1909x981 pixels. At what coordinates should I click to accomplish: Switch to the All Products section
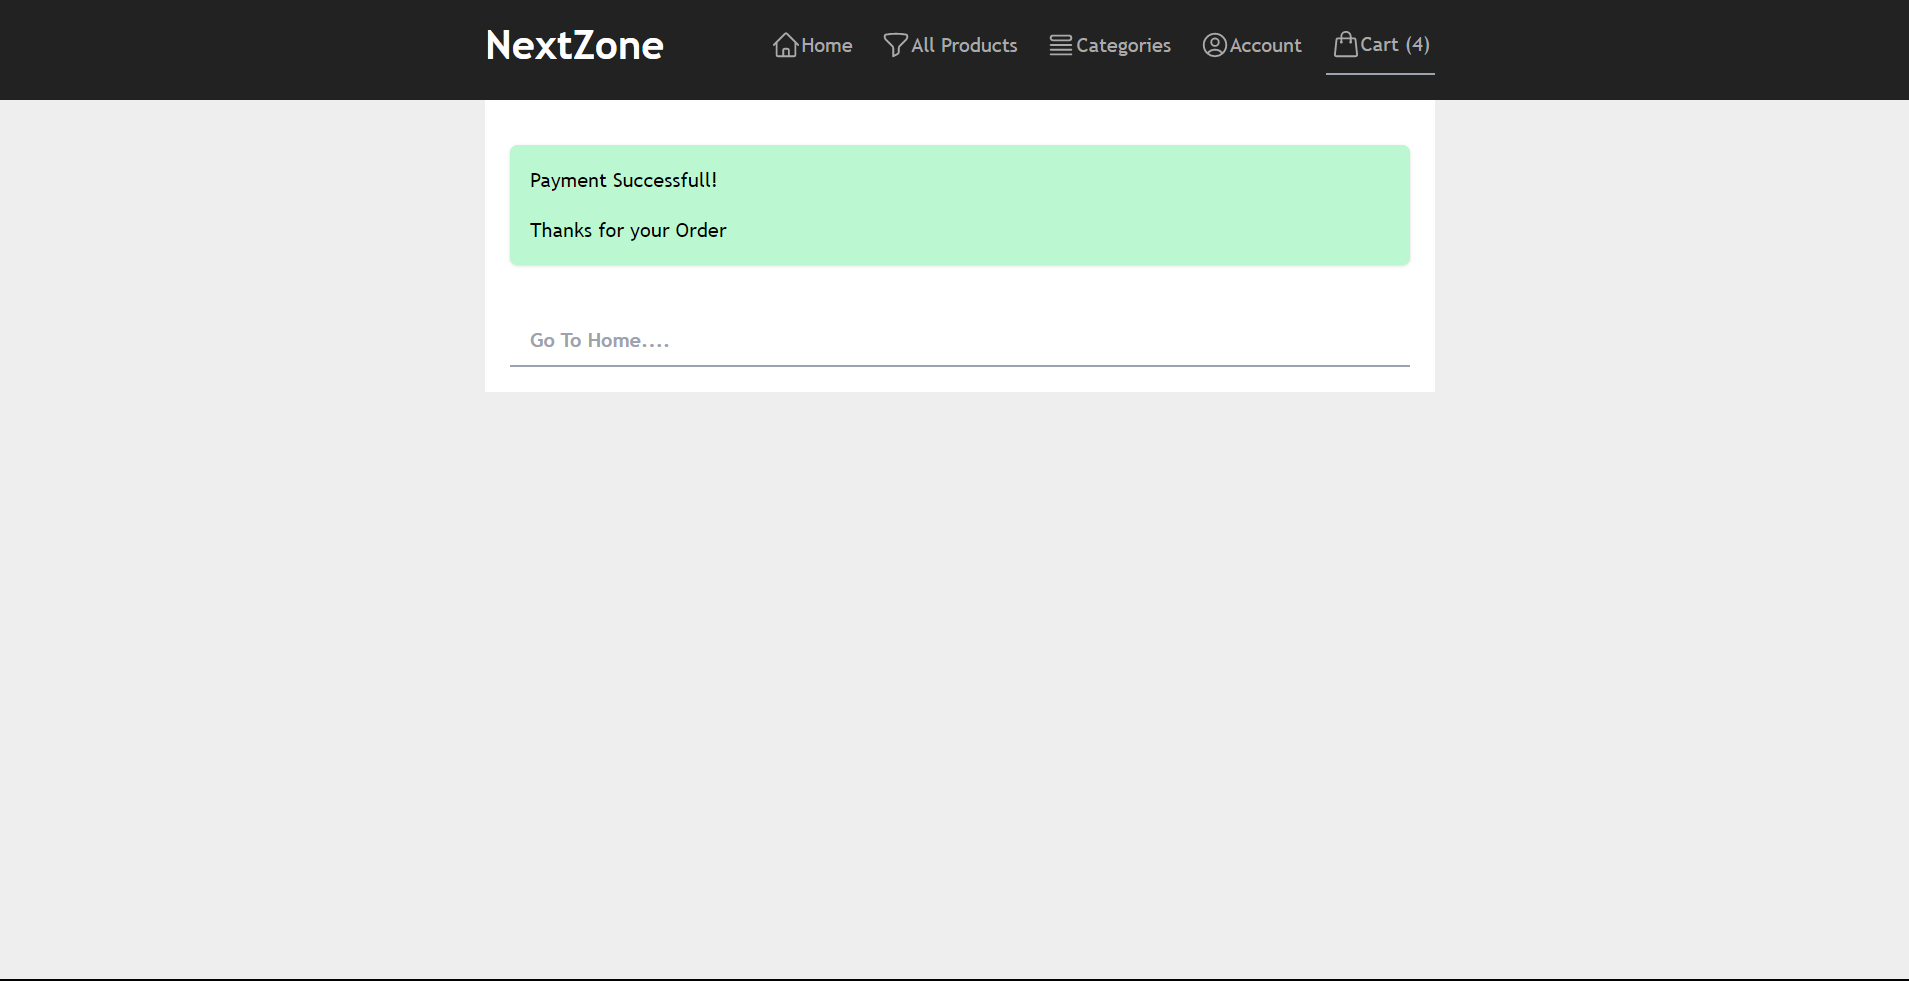(x=963, y=45)
